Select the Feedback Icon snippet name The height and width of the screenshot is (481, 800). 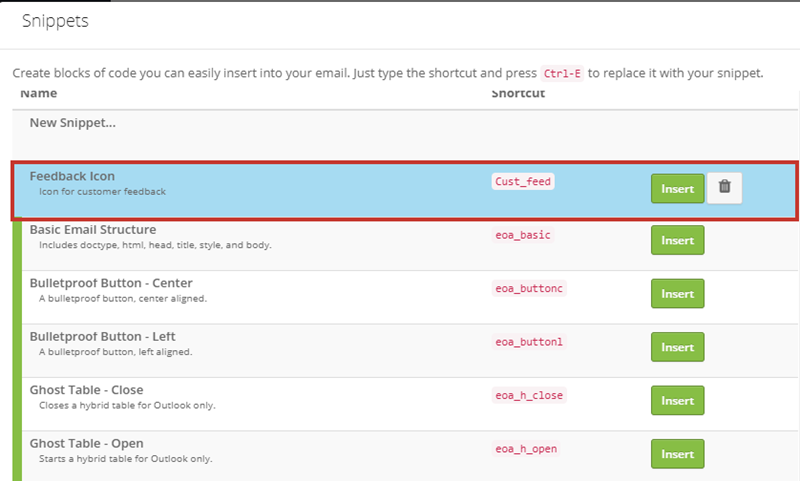[x=72, y=176]
